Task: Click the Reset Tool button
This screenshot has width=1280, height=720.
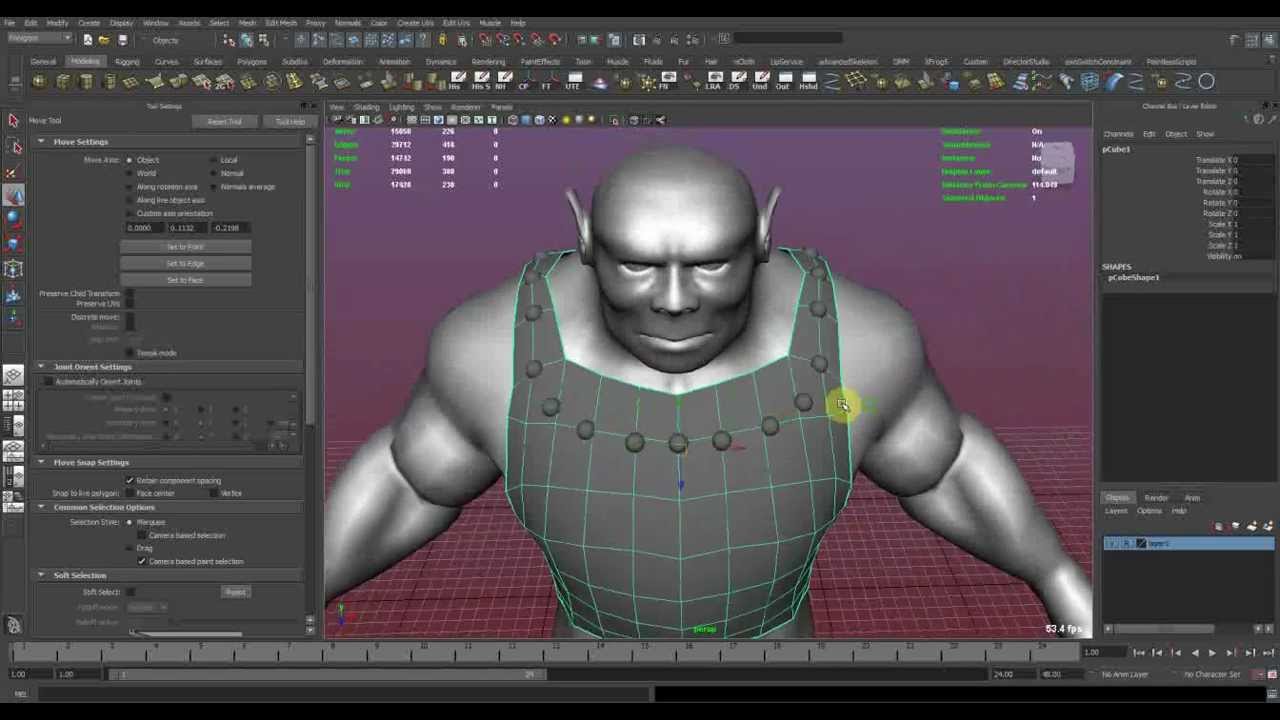Action: pos(224,122)
